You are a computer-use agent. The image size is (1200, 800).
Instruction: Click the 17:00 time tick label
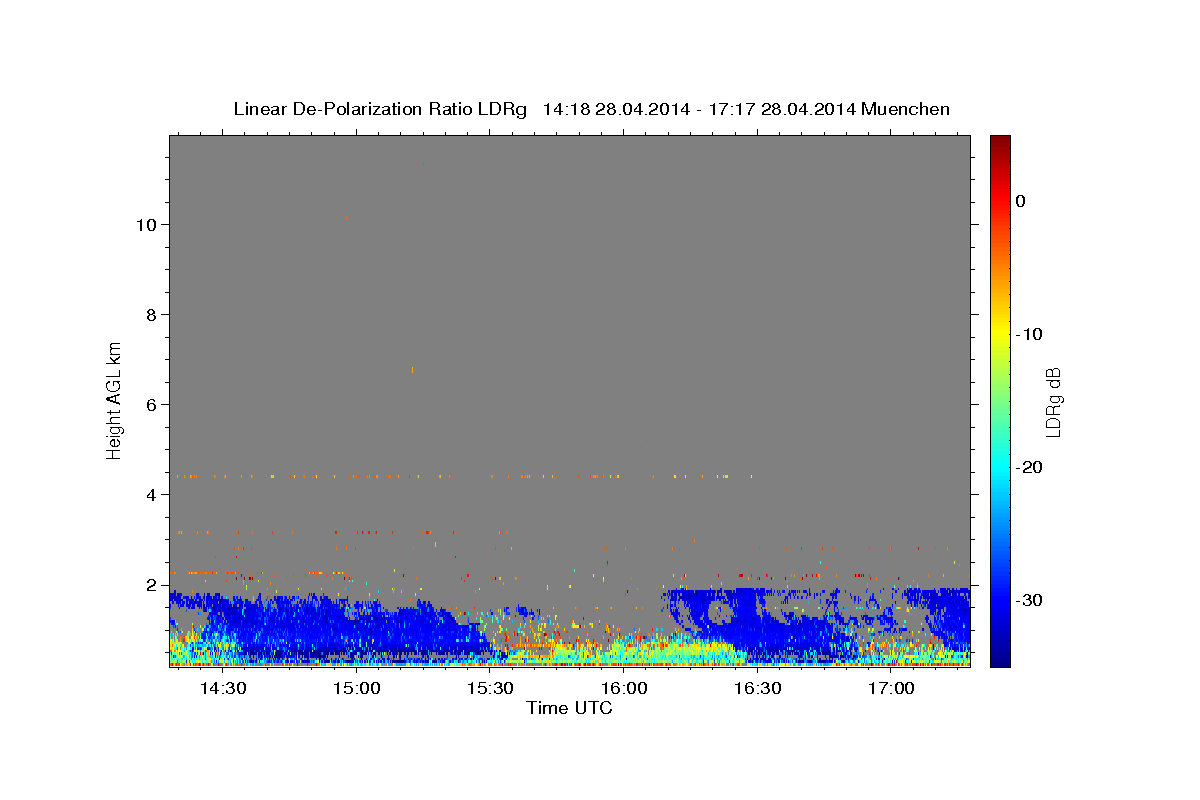point(891,689)
